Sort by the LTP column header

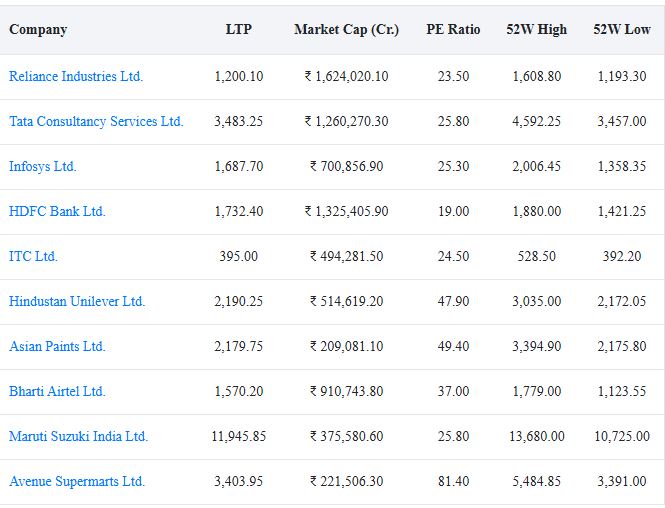pos(239,29)
